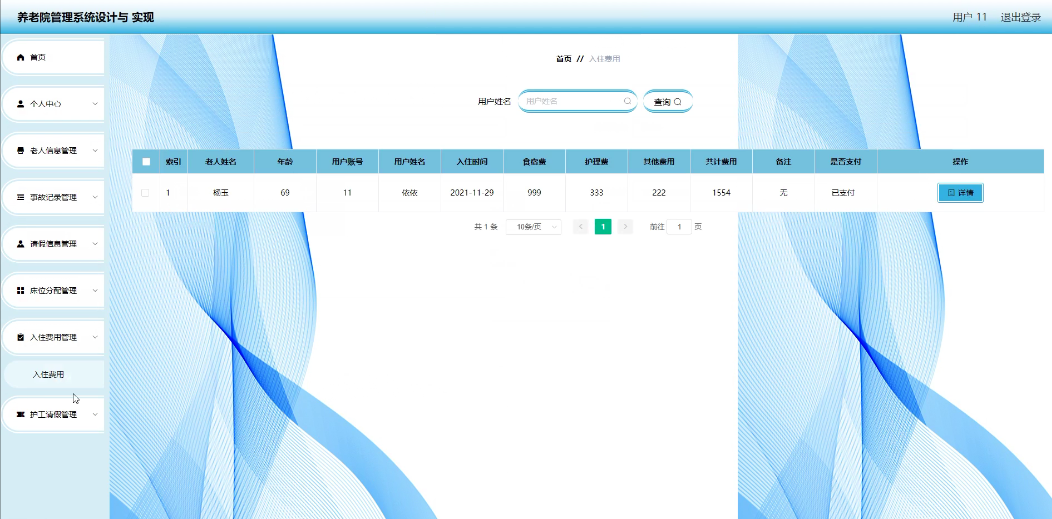Click the 用户账号 column header

(x=347, y=162)
